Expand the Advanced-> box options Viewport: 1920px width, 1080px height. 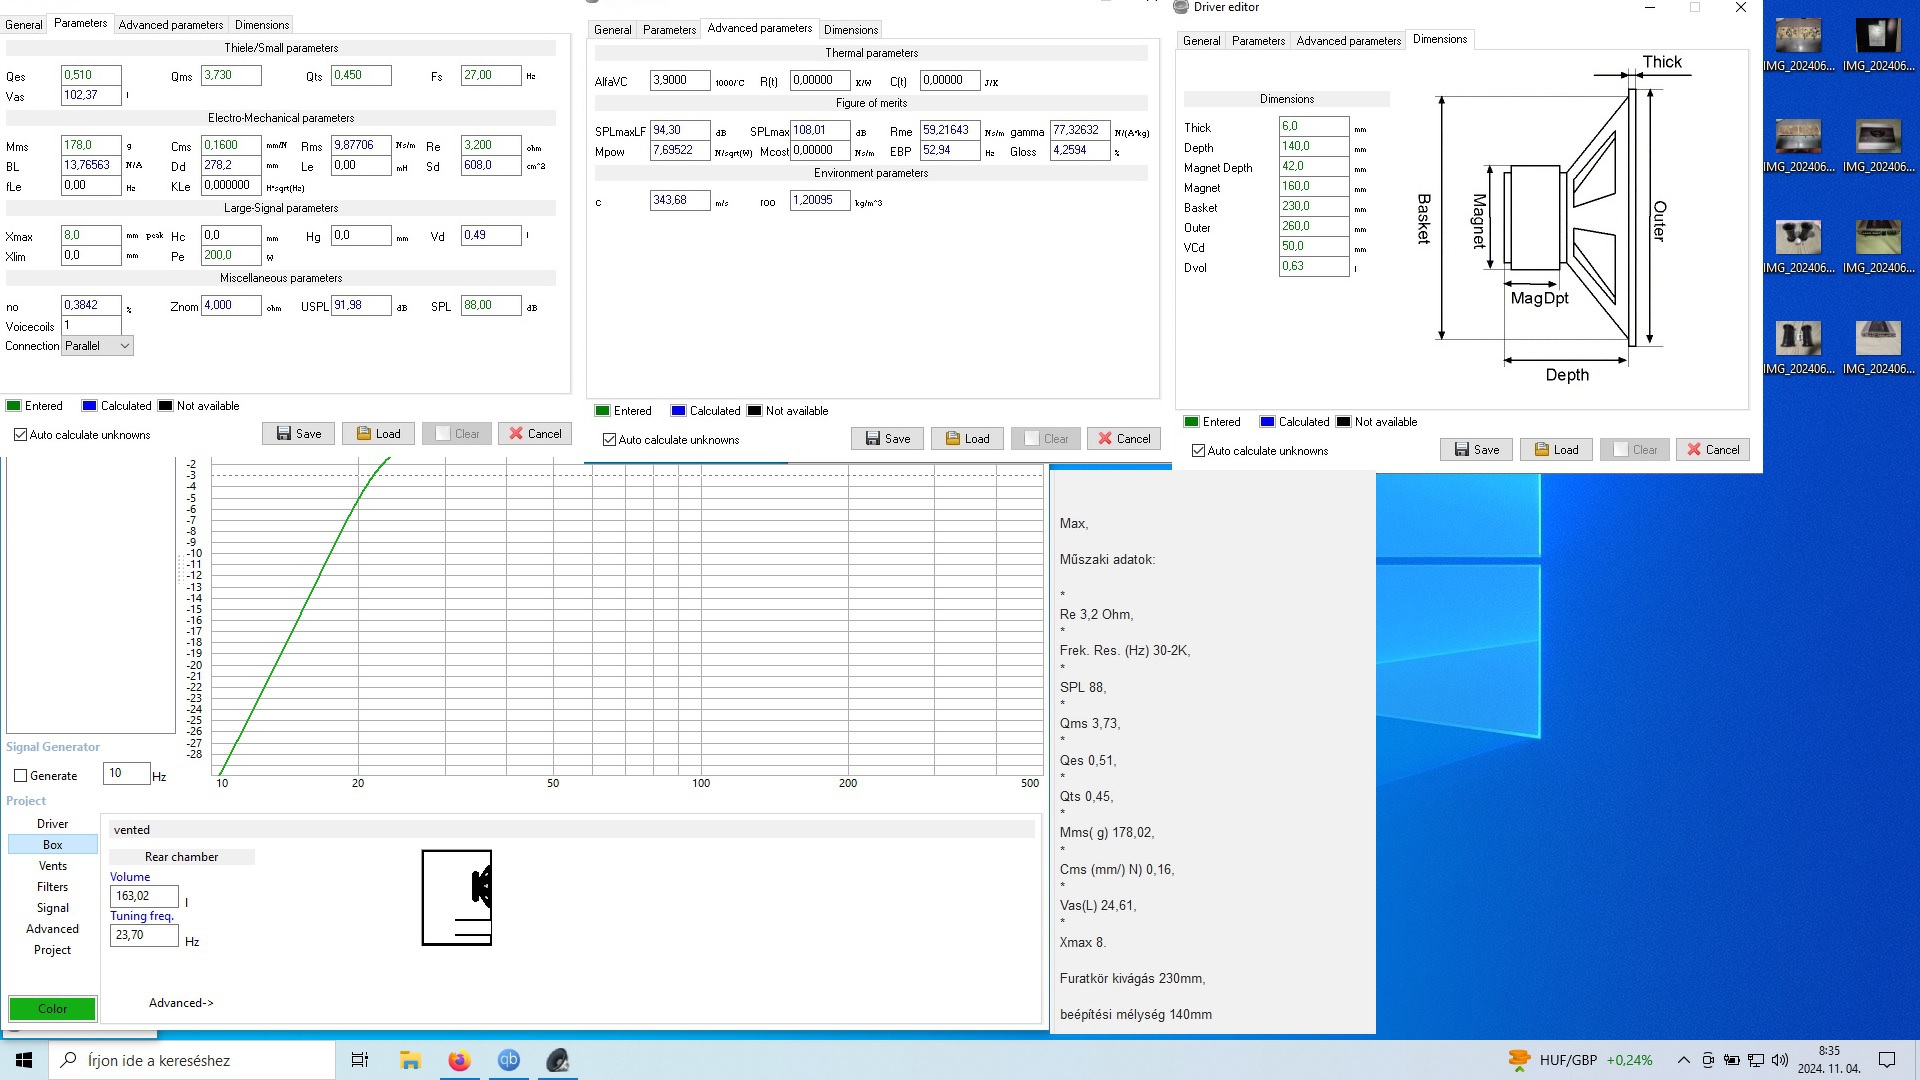[181, 1003]
